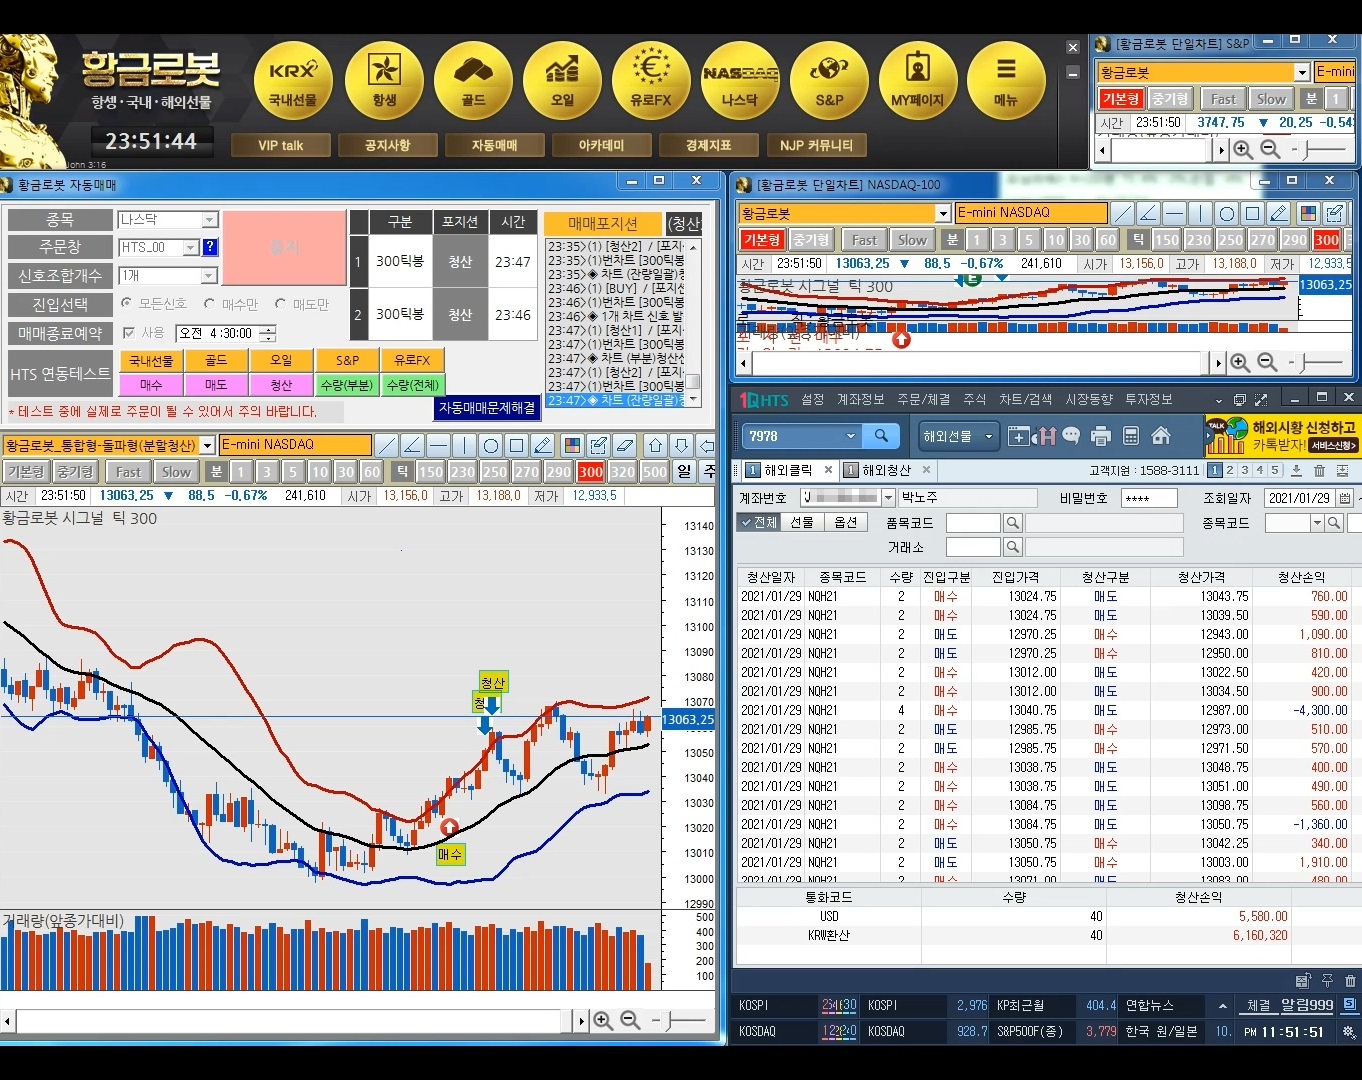Select 매수만 radio button

click(x=209, y=303)
